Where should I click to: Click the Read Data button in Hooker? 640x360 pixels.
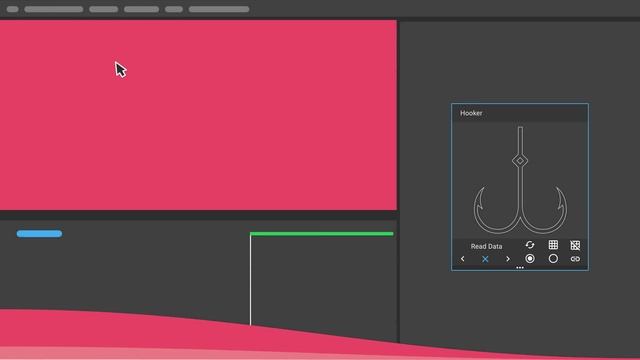(x=486, y=246)
